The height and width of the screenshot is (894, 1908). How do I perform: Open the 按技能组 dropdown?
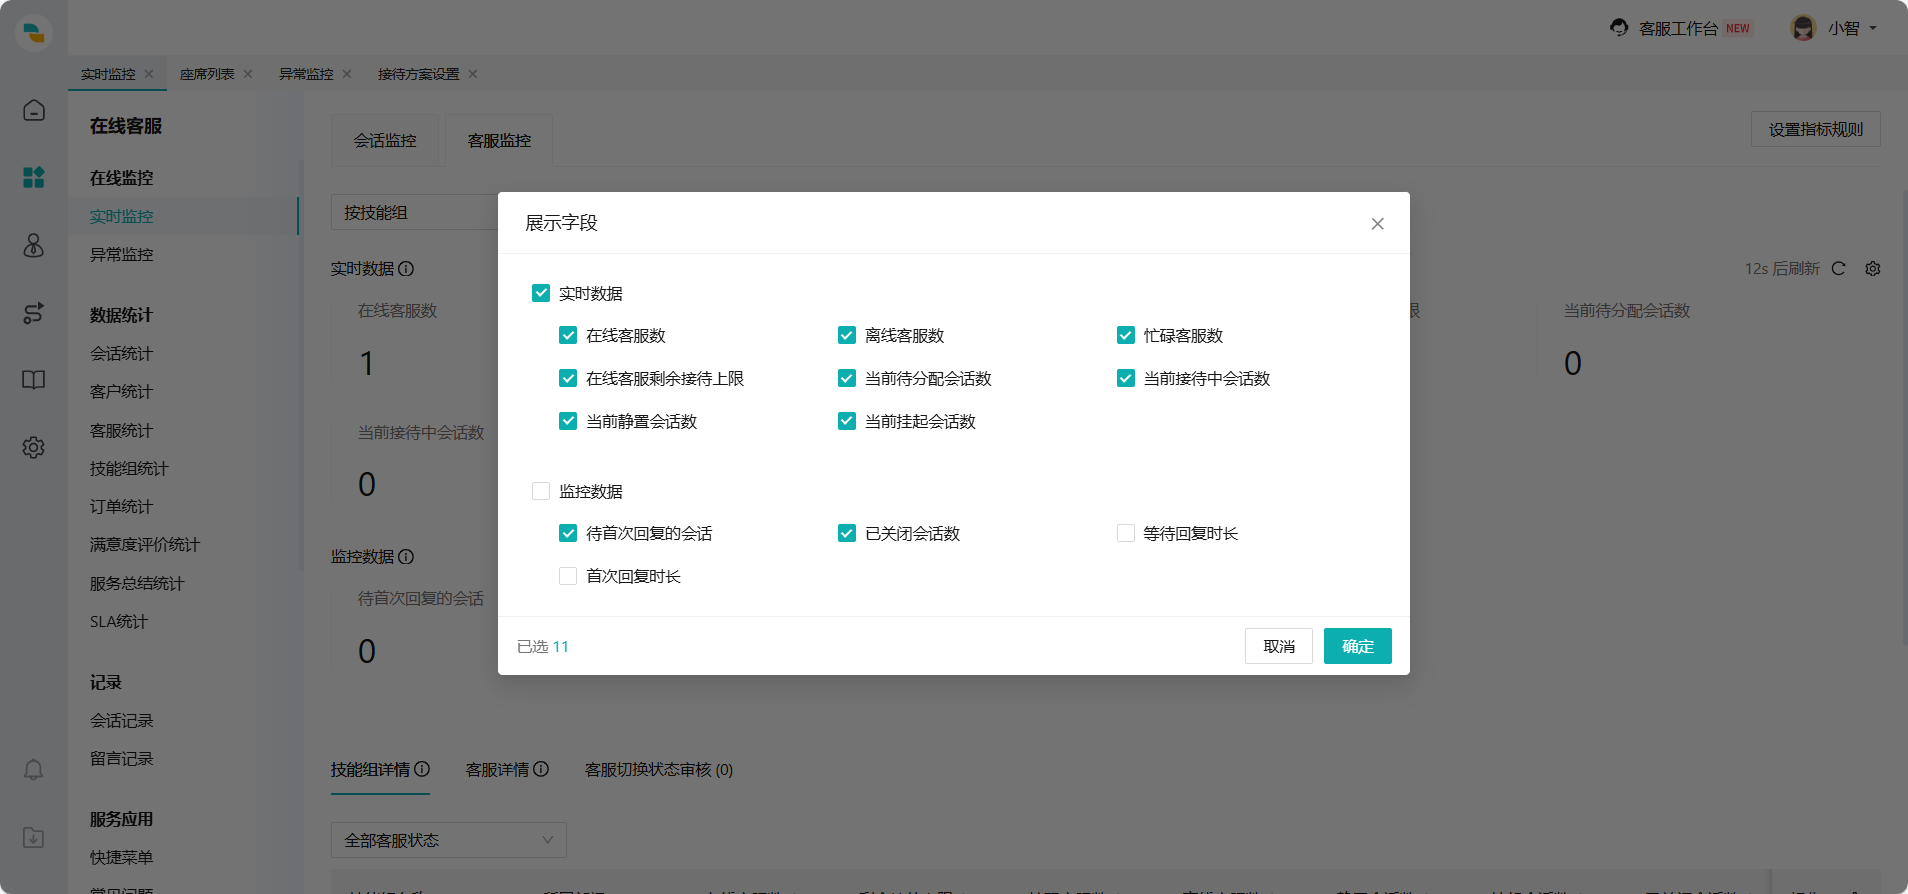(415, 212)
